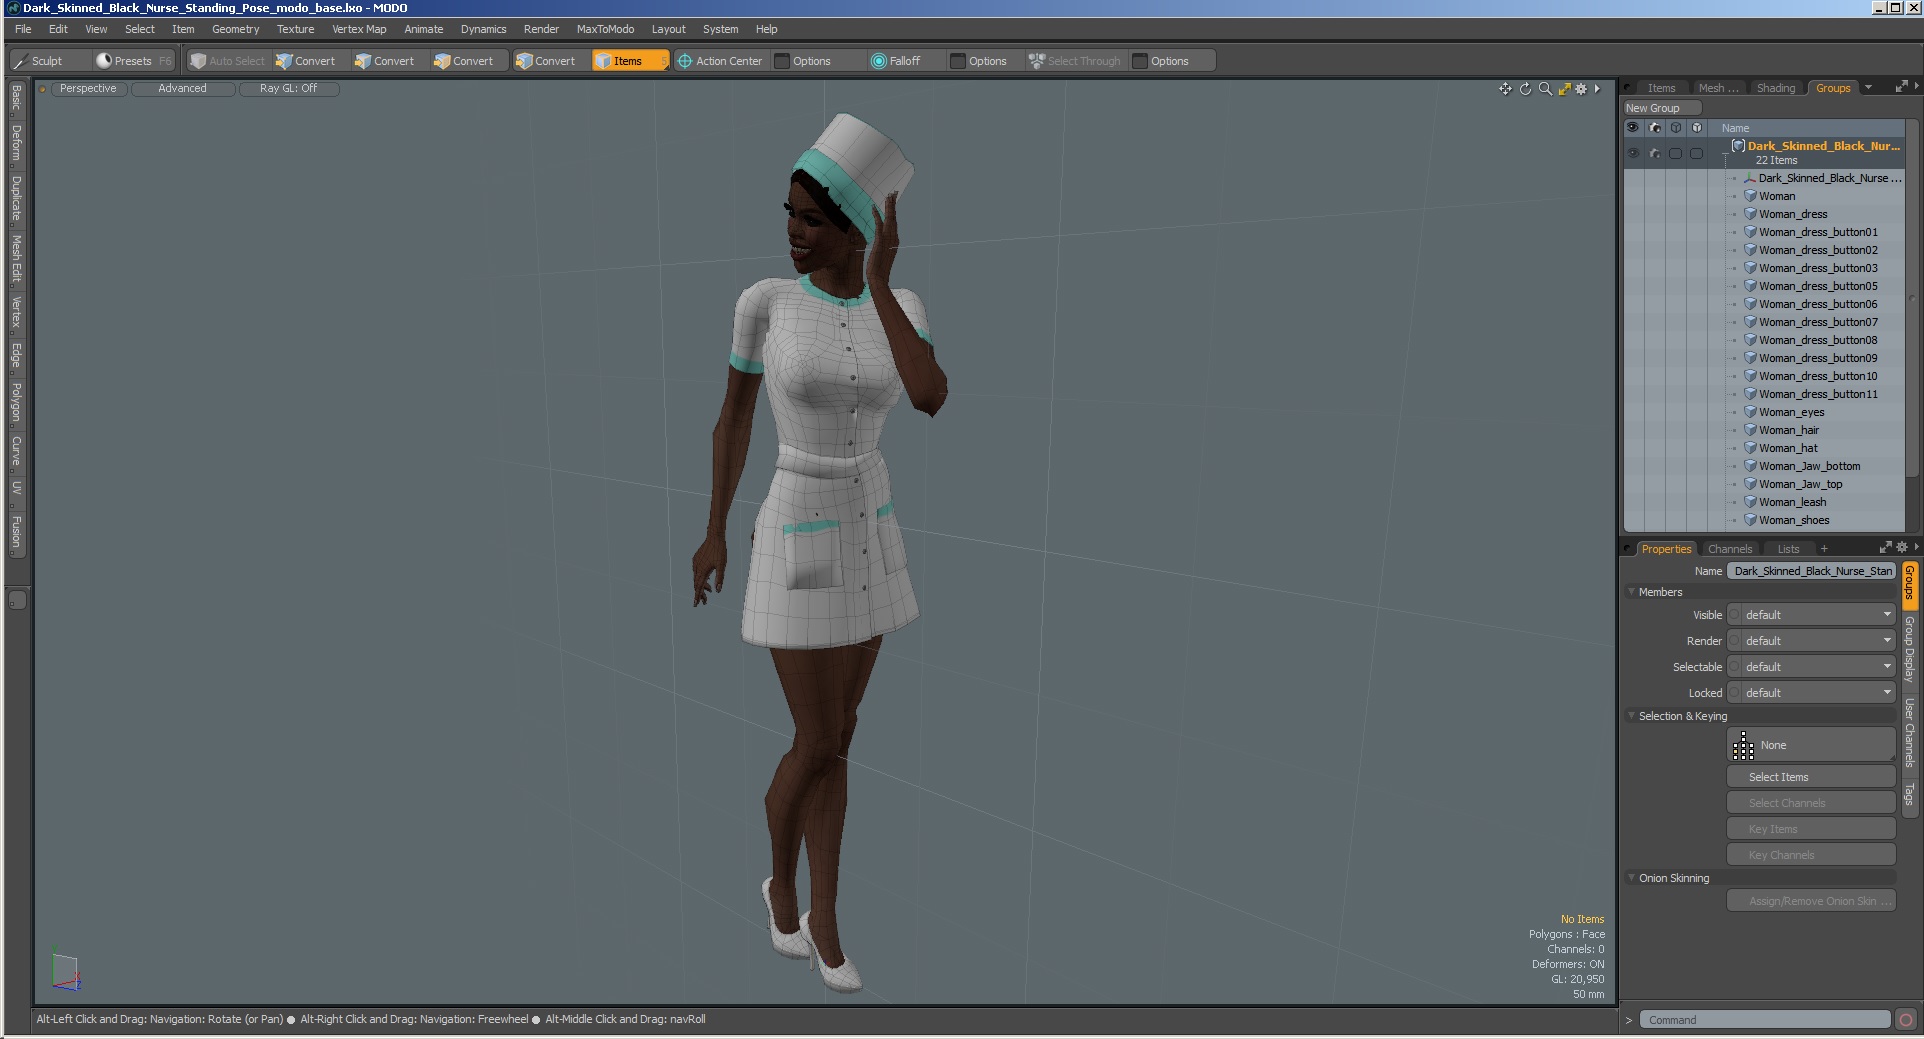The height and width of the screenshot is (1039, 1924).
Task: Open the Group Display vertical tab
Action: [x=1909, y=650]
